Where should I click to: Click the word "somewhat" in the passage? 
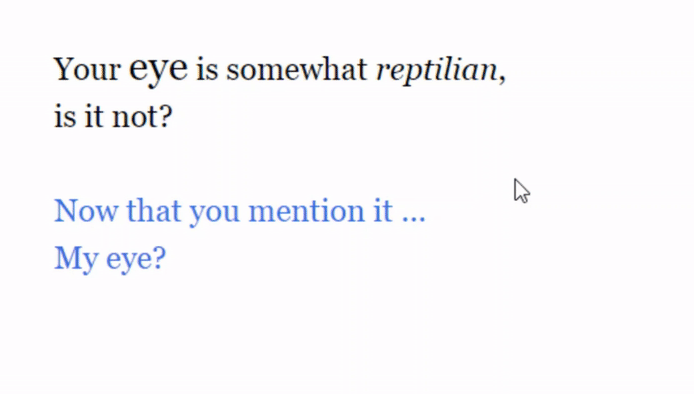(297, 70)
